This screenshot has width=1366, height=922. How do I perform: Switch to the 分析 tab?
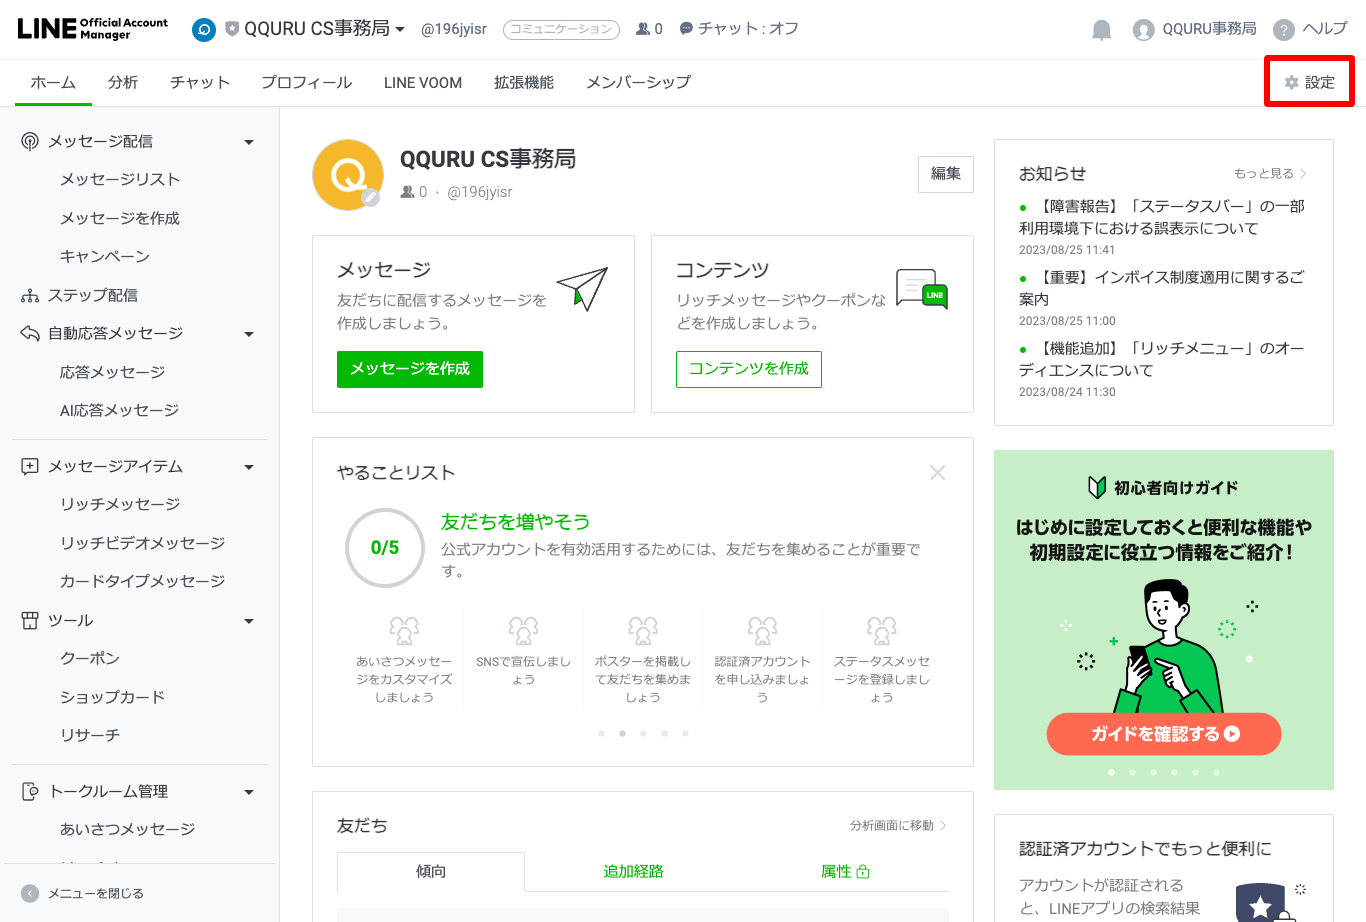click(122, 82)
